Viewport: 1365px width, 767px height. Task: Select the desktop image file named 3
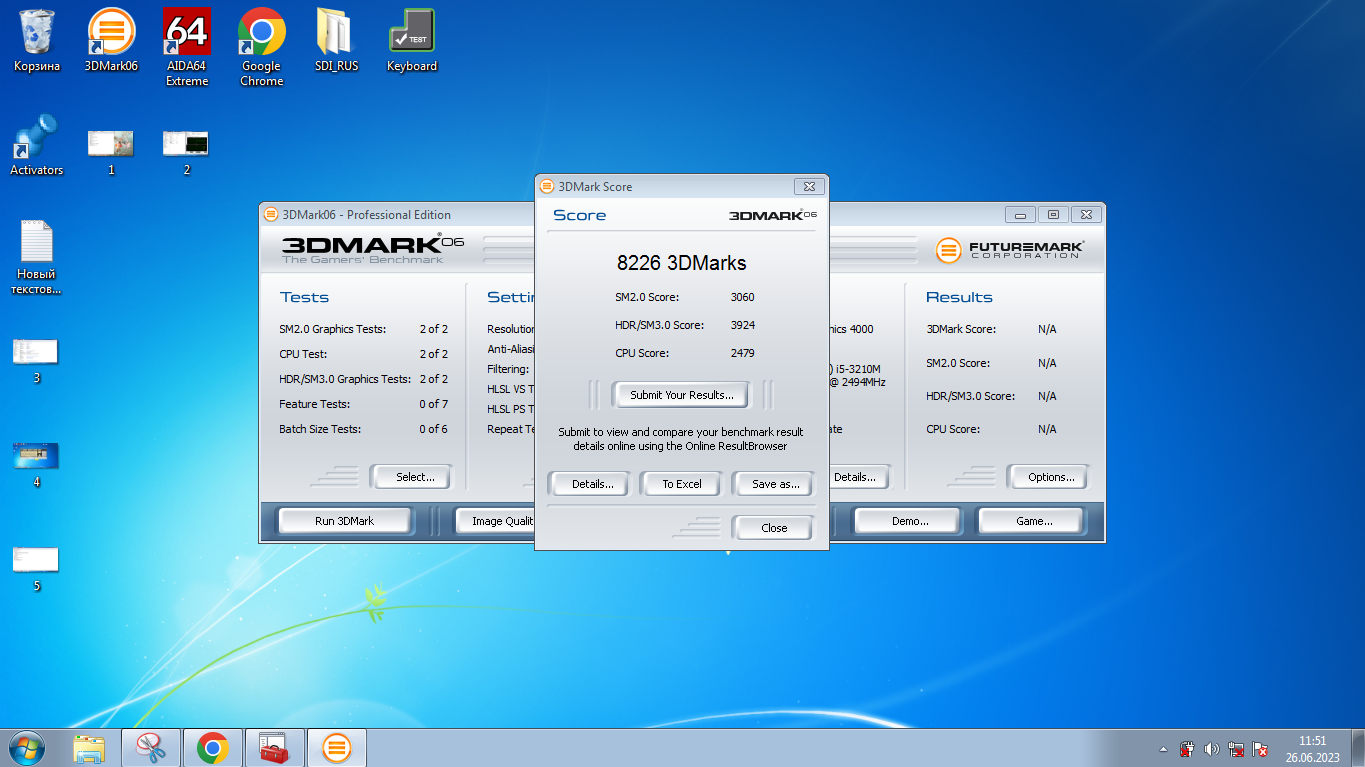point(36,360)
